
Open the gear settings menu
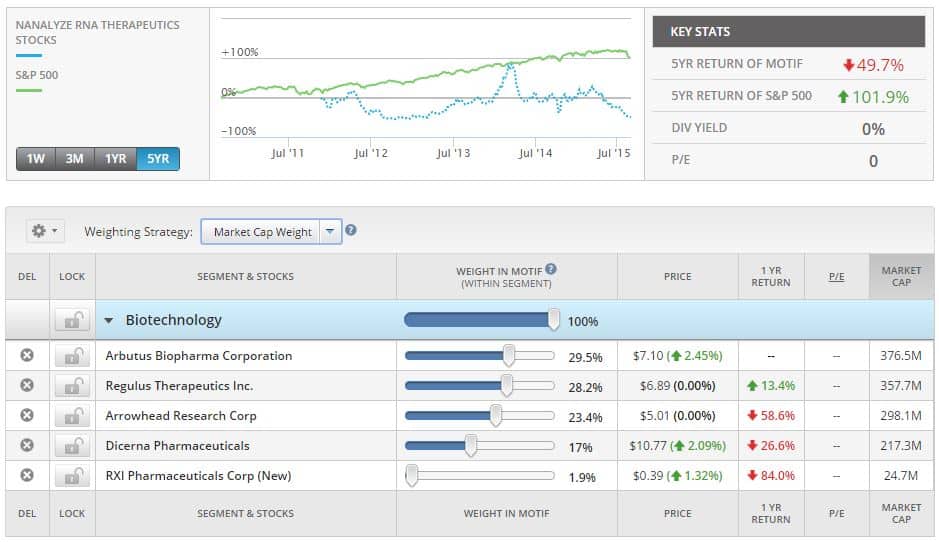(44, 231)
